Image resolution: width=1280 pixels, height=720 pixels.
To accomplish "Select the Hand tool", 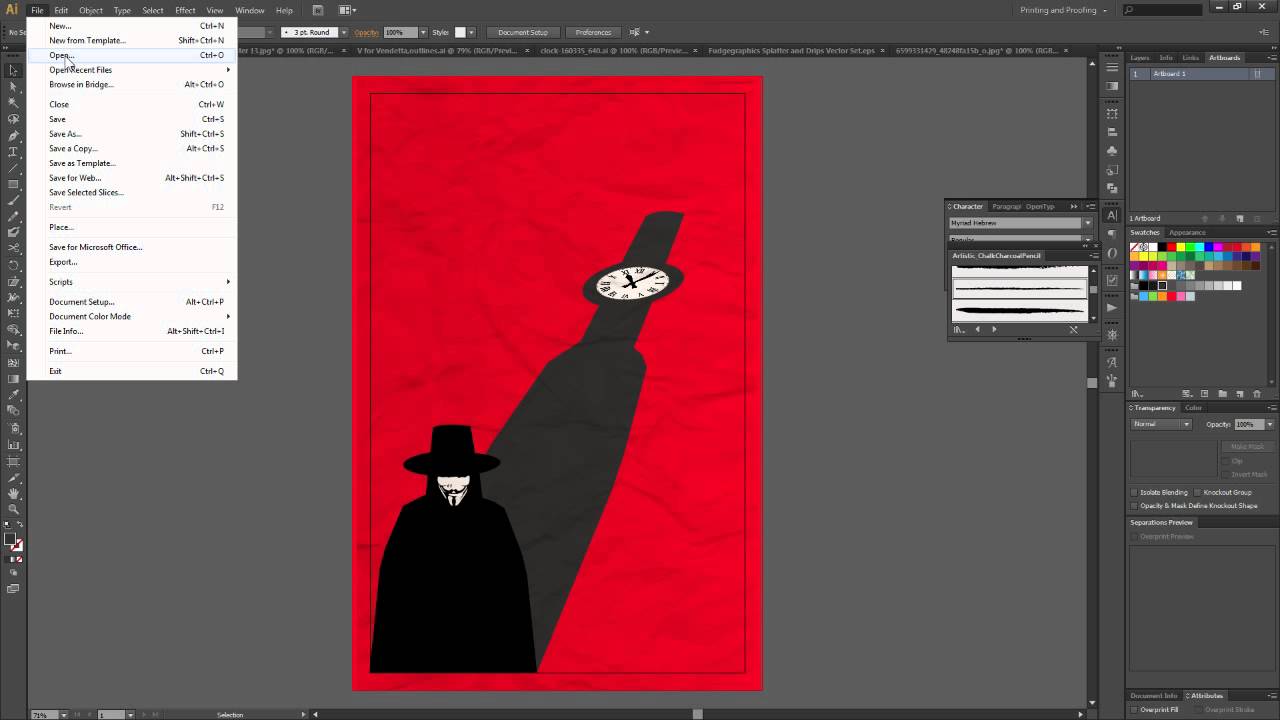I will coord(13,493).
